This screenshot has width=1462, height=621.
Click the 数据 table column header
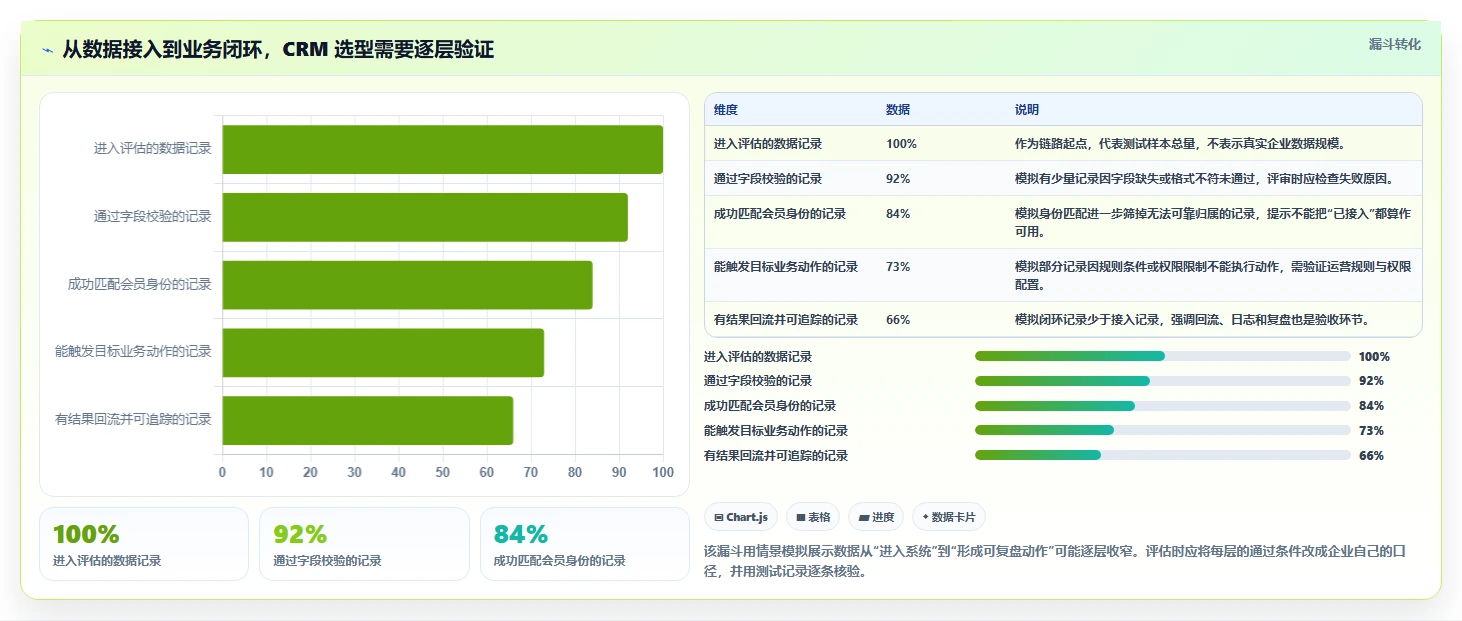(x=898, y=109)
